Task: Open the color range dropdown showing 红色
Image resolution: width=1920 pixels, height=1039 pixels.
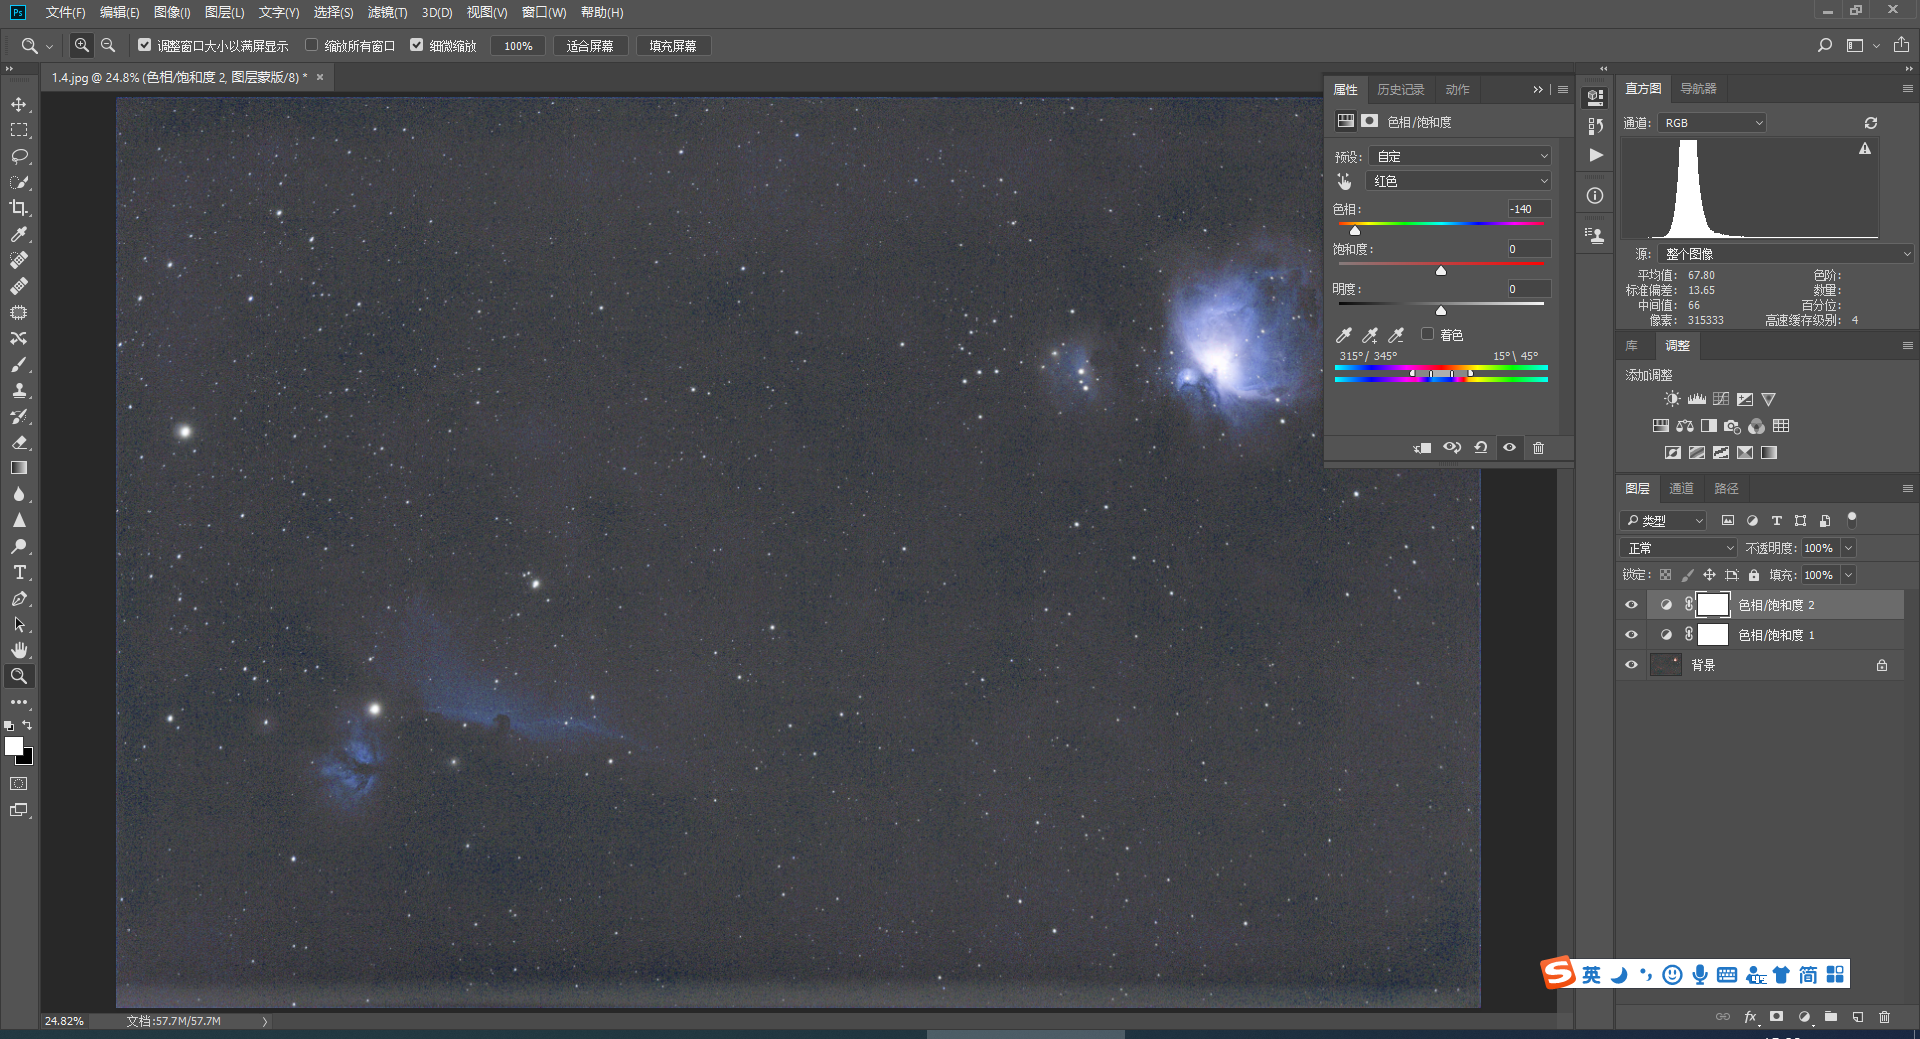Action: (1458, 181)
